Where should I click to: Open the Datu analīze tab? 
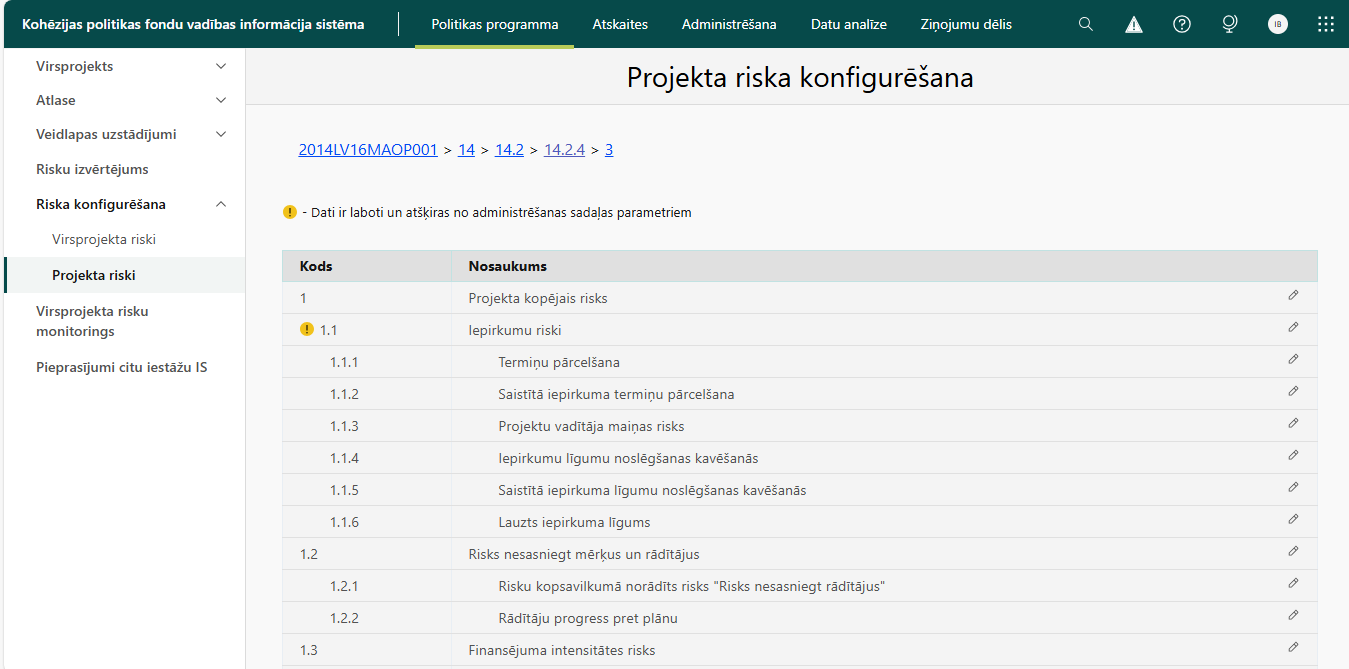849,24
